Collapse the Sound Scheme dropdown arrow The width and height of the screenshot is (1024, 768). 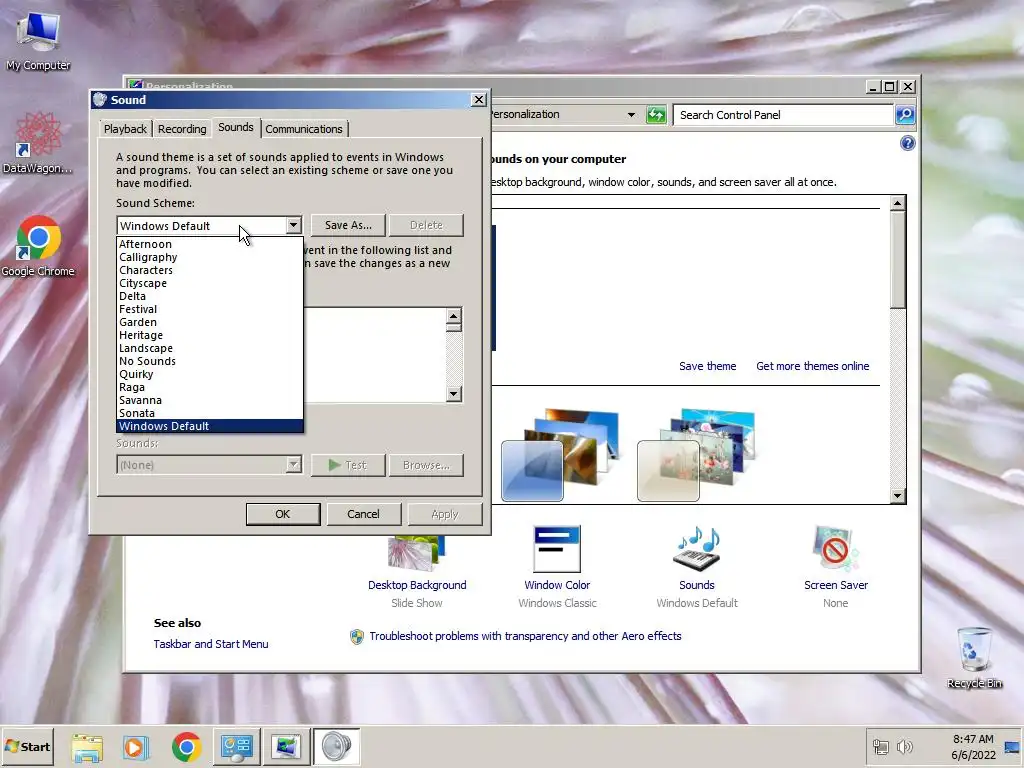[293, 225]
